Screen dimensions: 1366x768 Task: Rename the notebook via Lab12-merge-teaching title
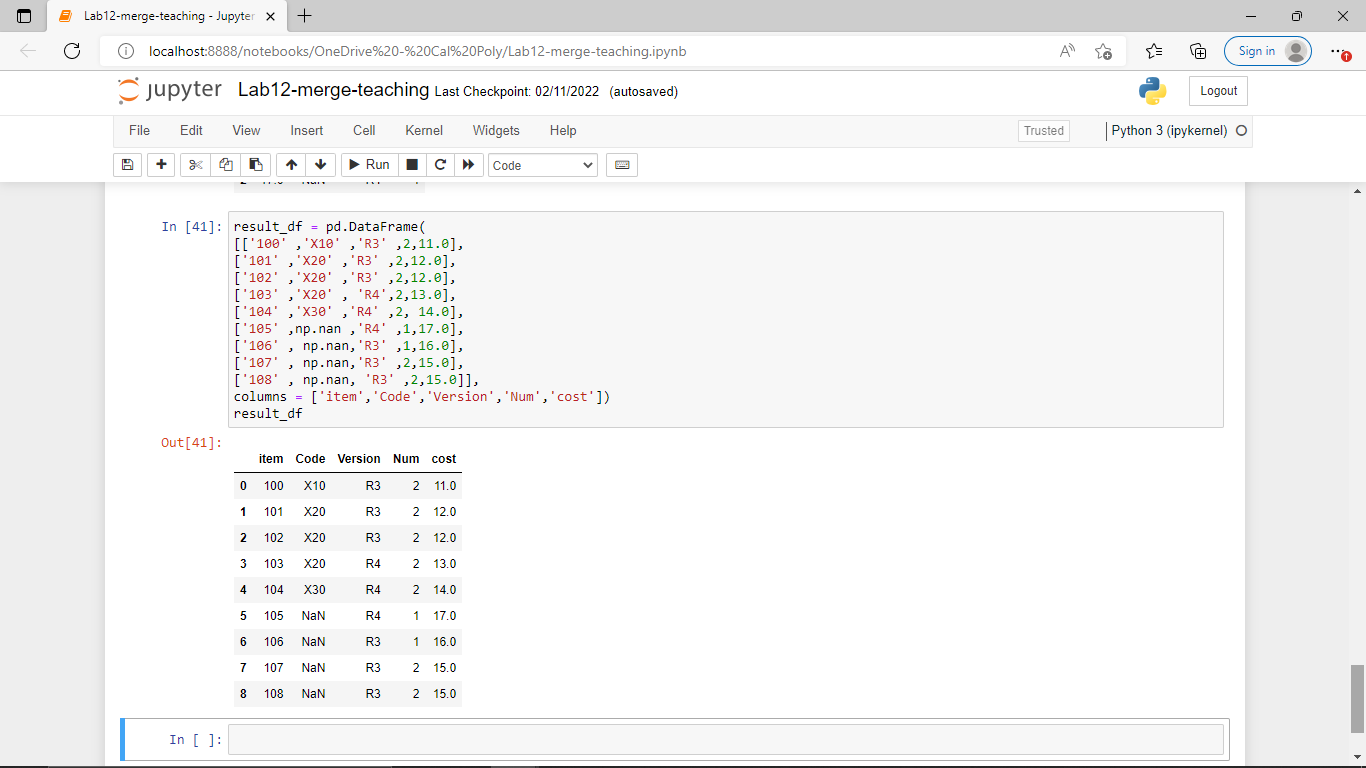coord(333,90)
